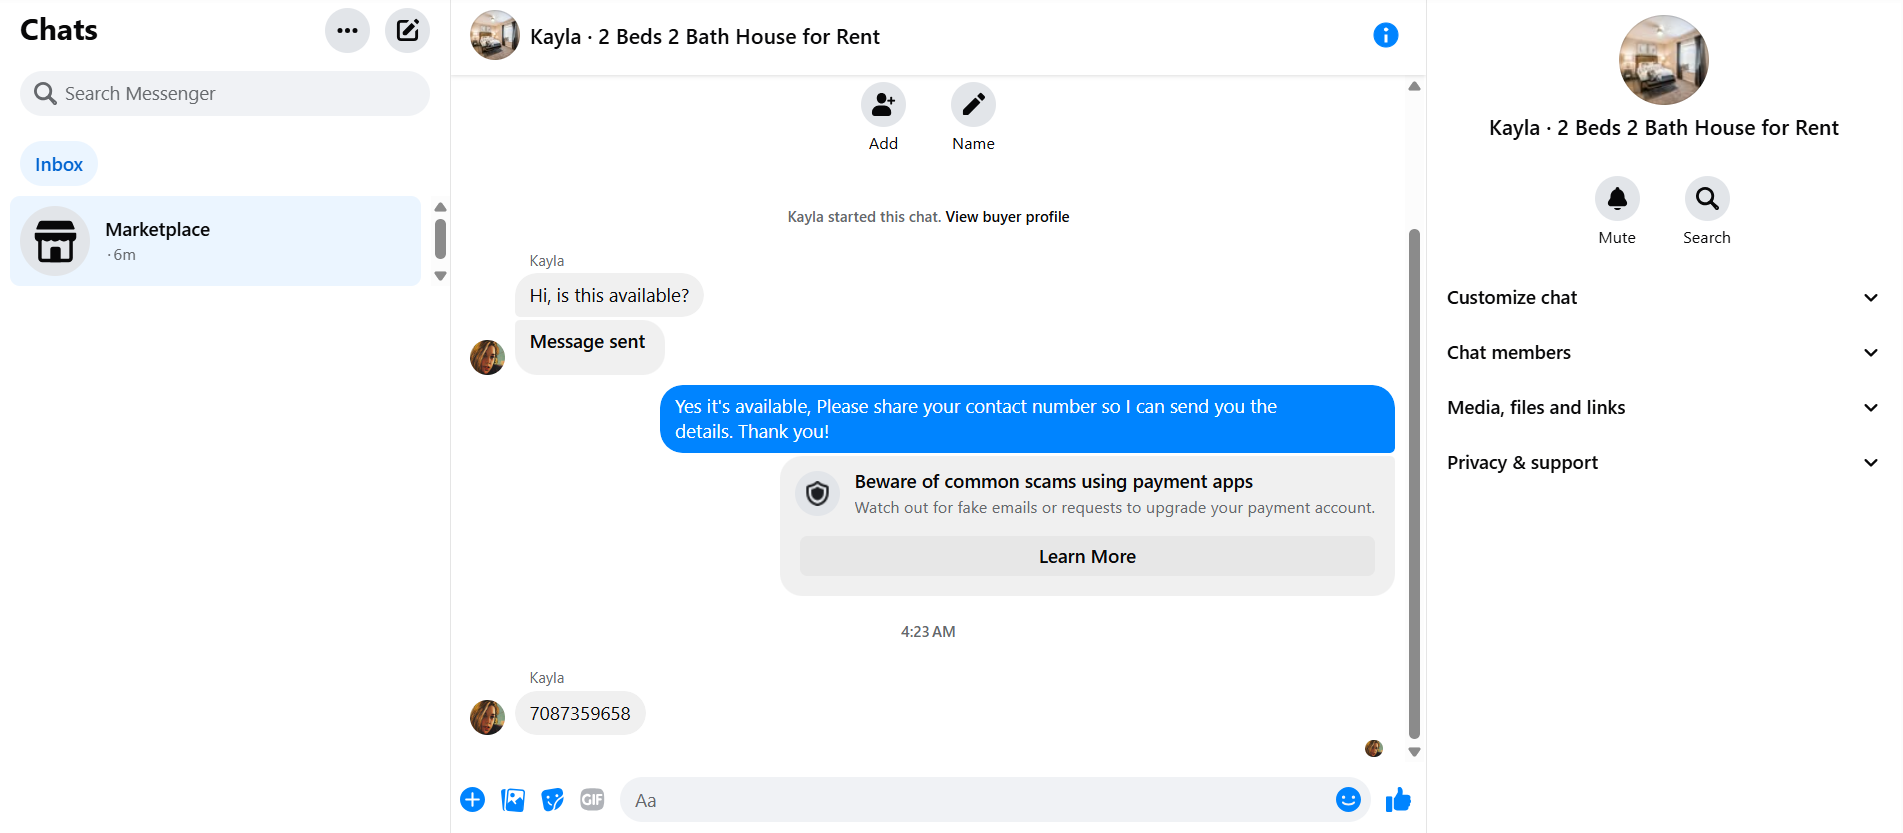The height and width of the screenshot is (833, 1903).
Task: Expand the Privacy & support section
Action: pos(1663,463)
